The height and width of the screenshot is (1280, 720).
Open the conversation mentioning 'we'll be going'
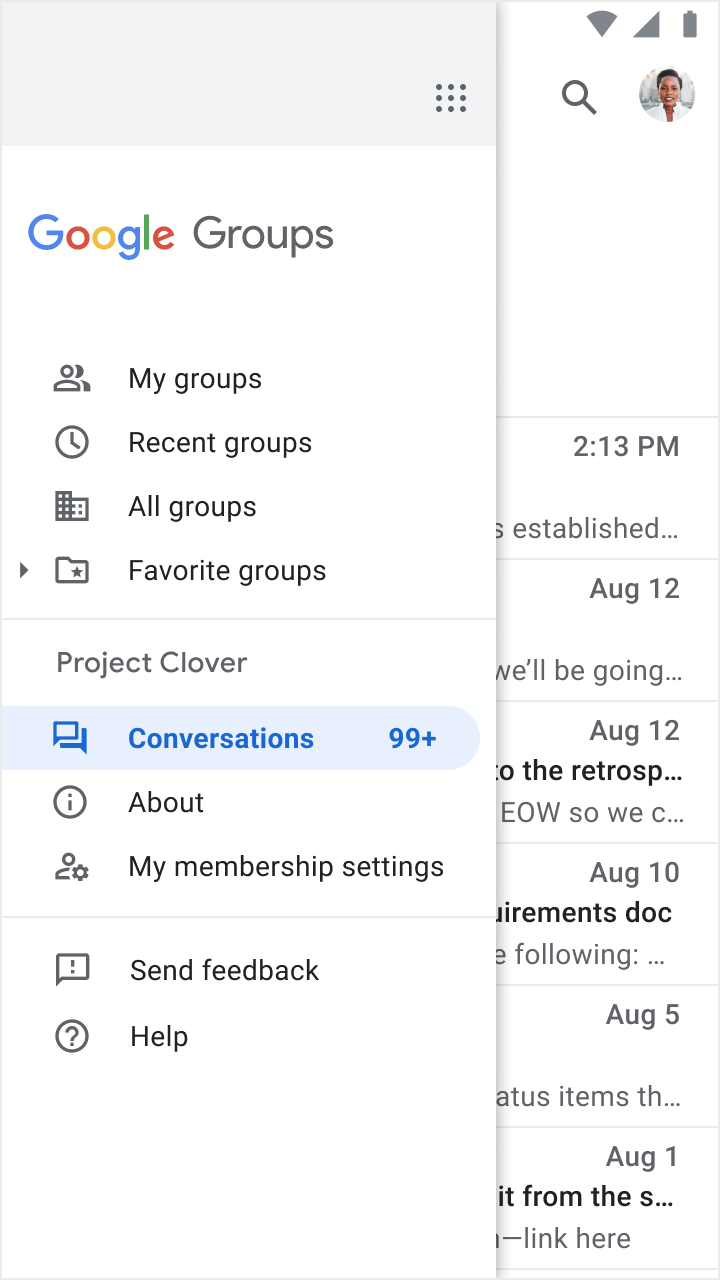[x=608, y=630]
